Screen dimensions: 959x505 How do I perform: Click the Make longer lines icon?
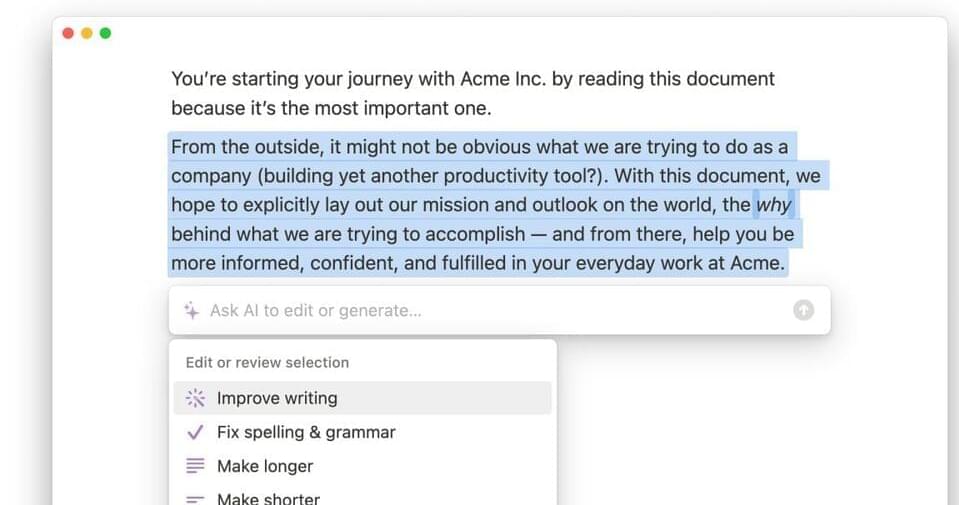(x=196, y=466)
